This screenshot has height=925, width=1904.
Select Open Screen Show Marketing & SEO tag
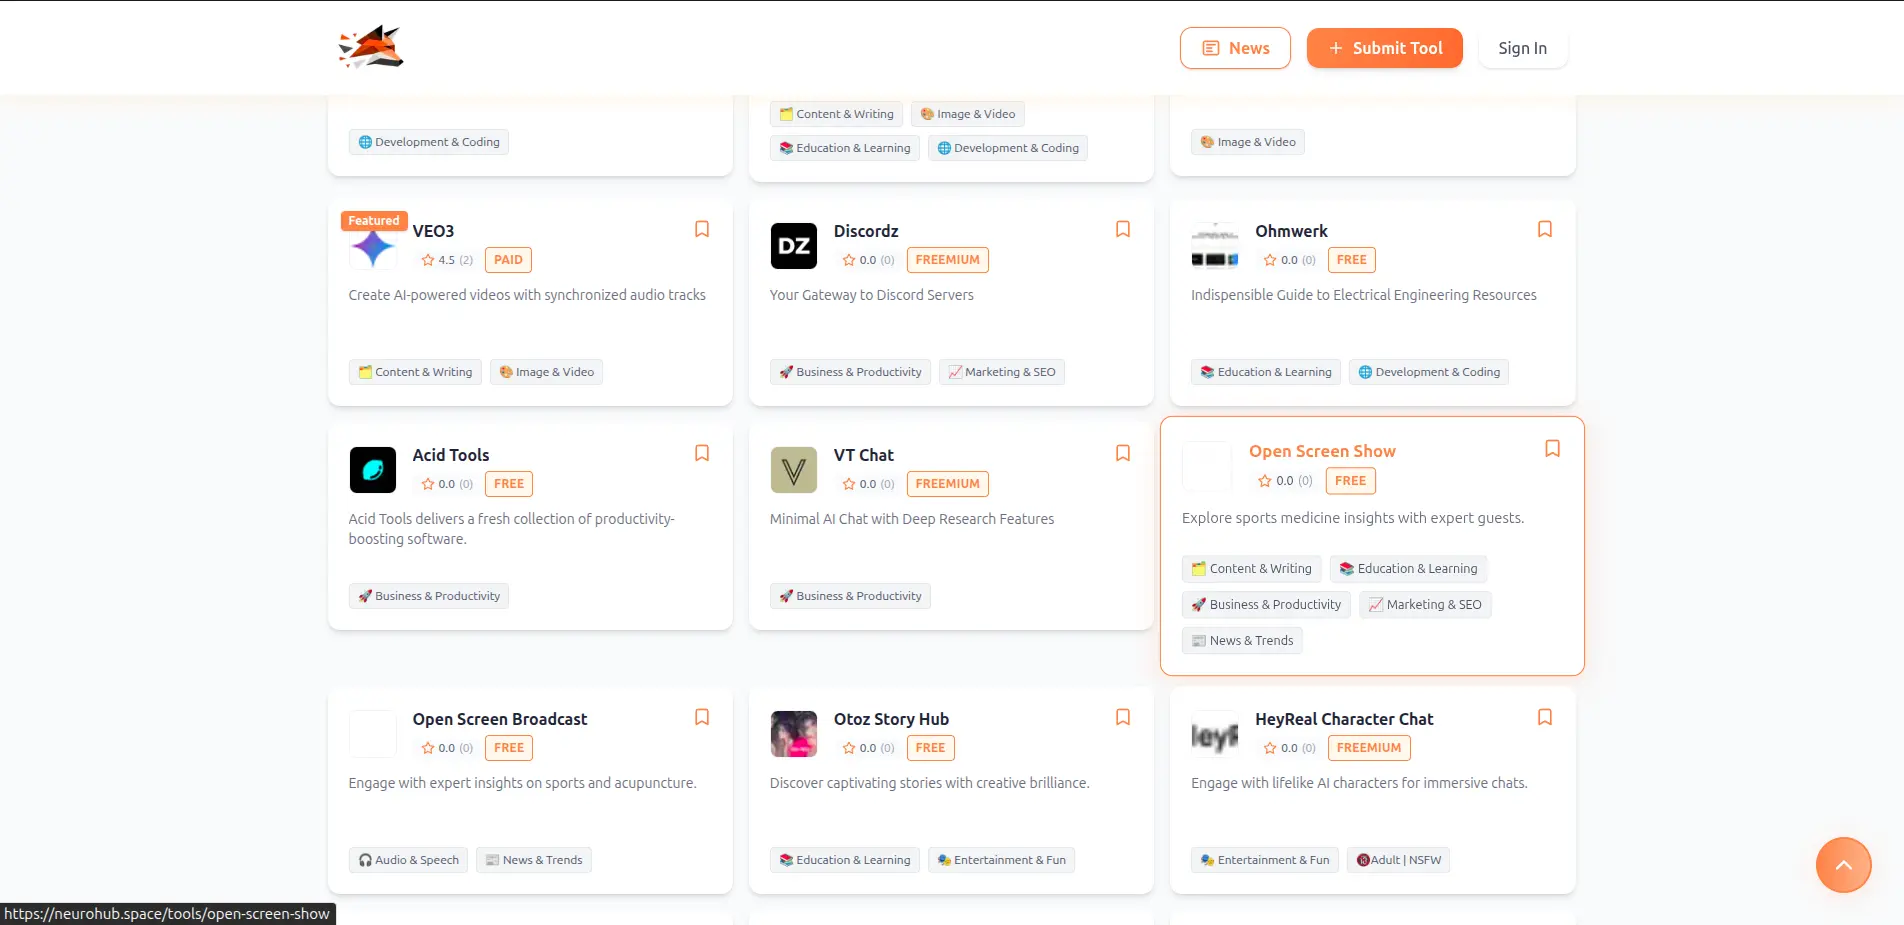tap(1425, 605)
